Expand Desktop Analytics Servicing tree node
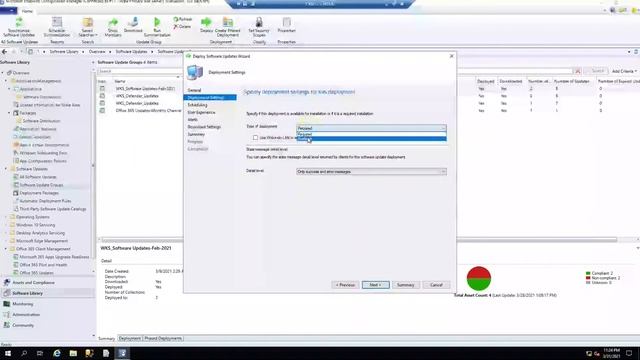 [x=6, y=233]
